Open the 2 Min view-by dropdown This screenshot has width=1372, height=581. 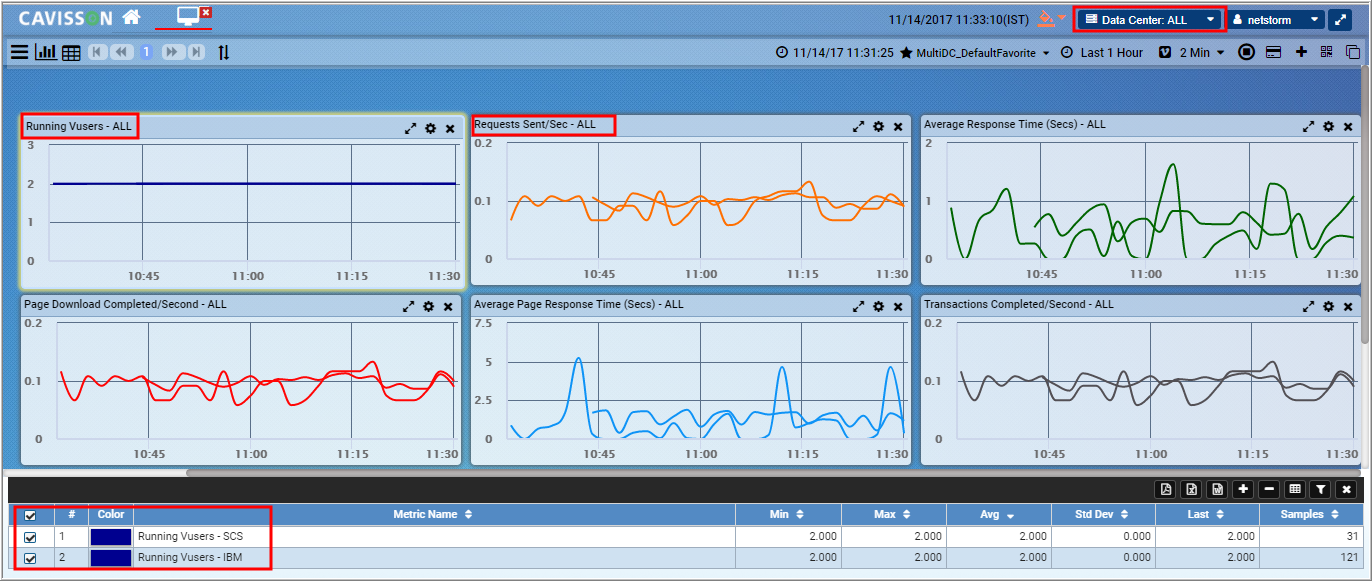click(x=1192, y=53)
